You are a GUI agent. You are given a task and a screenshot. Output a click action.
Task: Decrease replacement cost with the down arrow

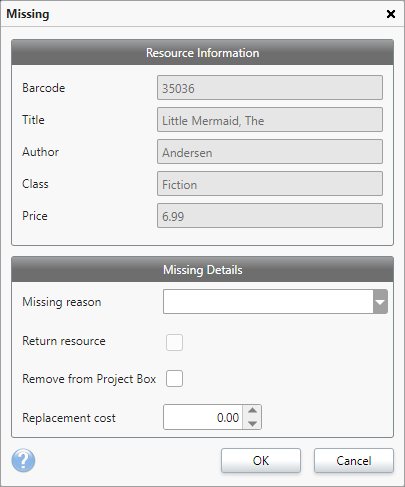tap(252, 423)
